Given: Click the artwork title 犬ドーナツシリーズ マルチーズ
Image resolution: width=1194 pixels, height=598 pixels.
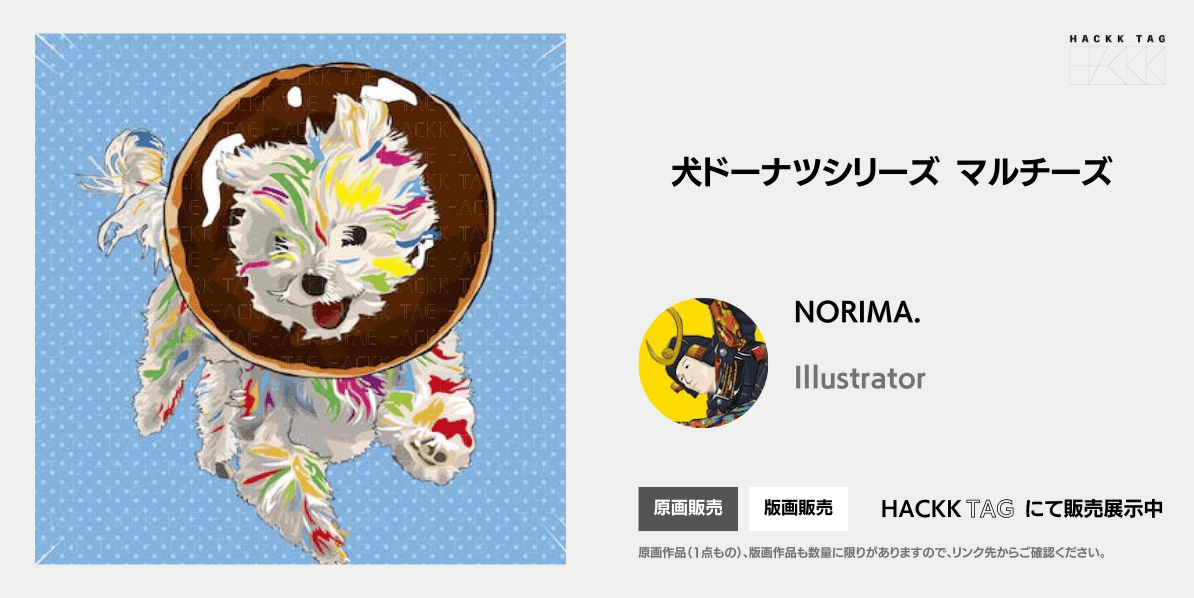Looking at the screenshot, I should (x=892, y=172).
